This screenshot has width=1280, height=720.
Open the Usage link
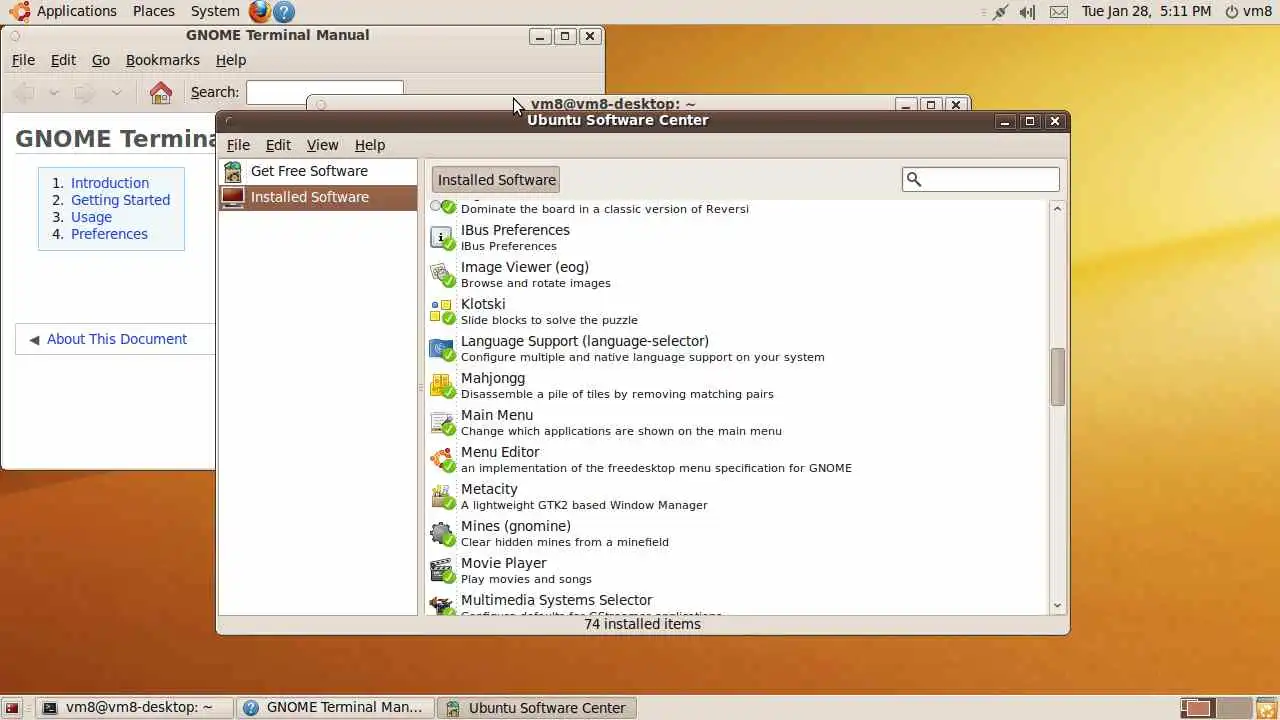91,217
